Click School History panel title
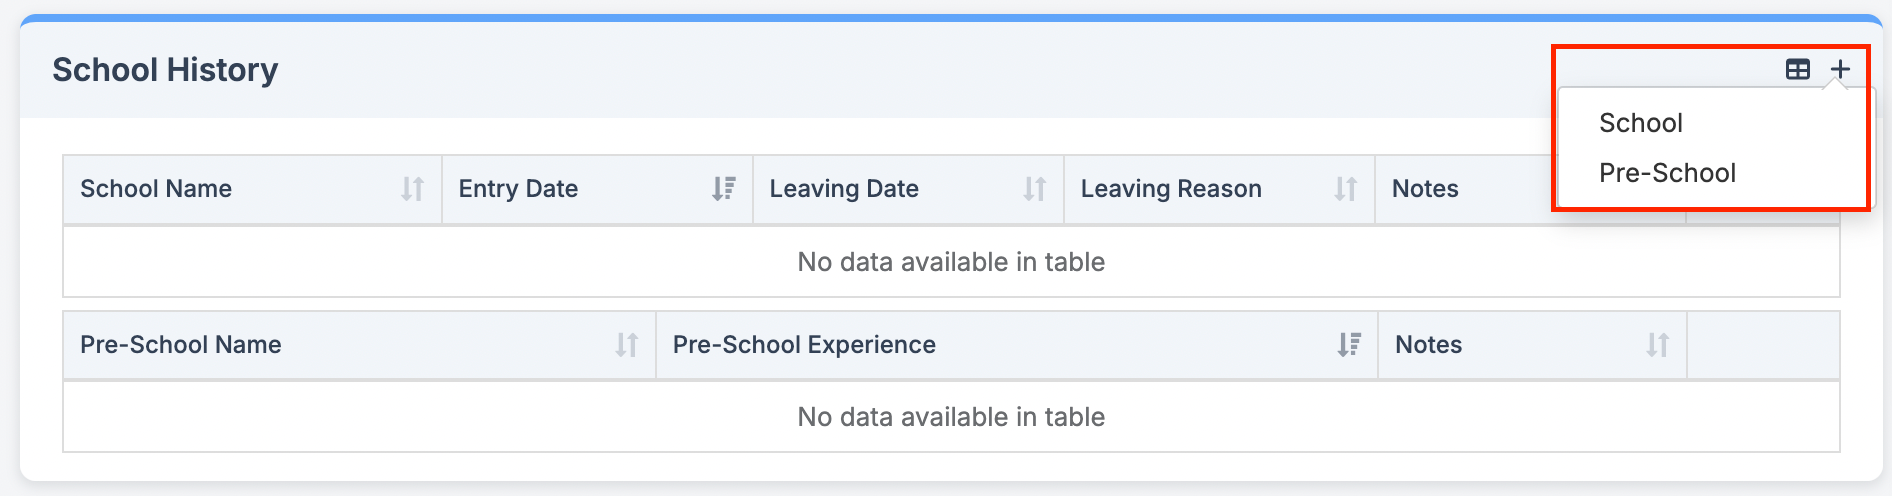Image resolution: width=1892 pixels, height=496 pixels. (165, 70)
